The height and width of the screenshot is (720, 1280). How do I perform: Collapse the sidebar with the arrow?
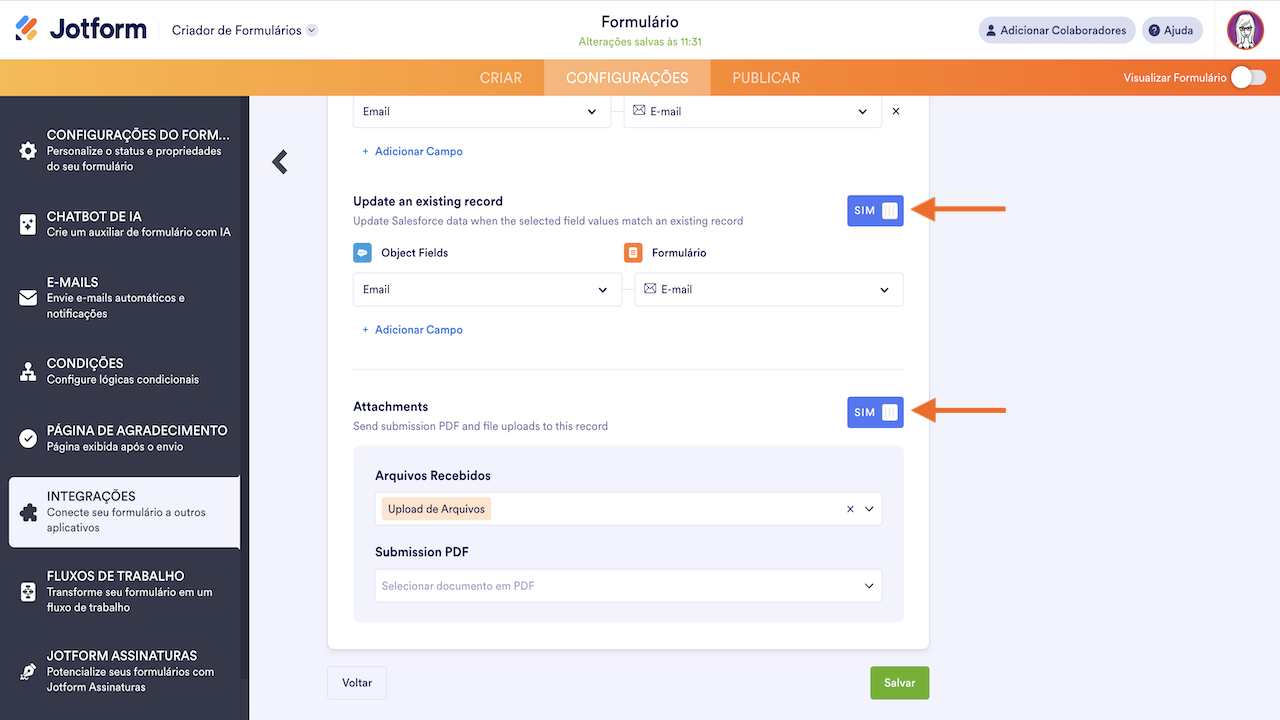(278, 161)
